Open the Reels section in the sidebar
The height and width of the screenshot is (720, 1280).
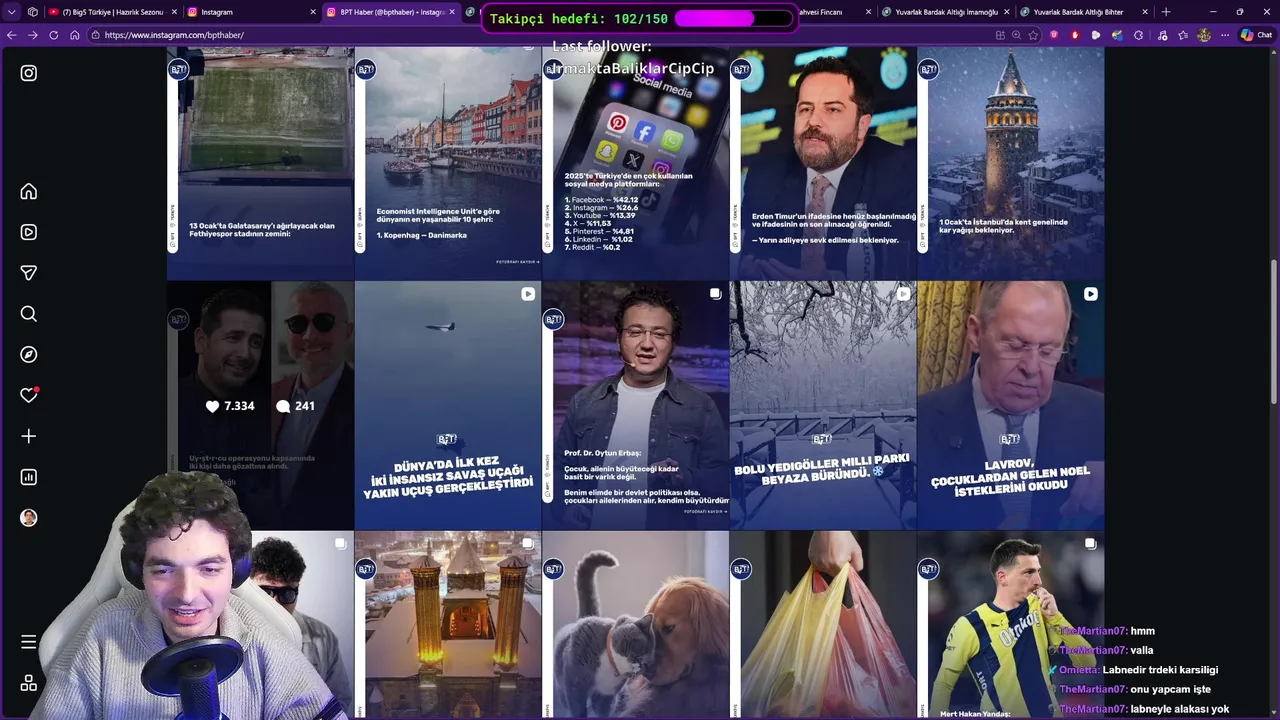[x=29, y=232]
